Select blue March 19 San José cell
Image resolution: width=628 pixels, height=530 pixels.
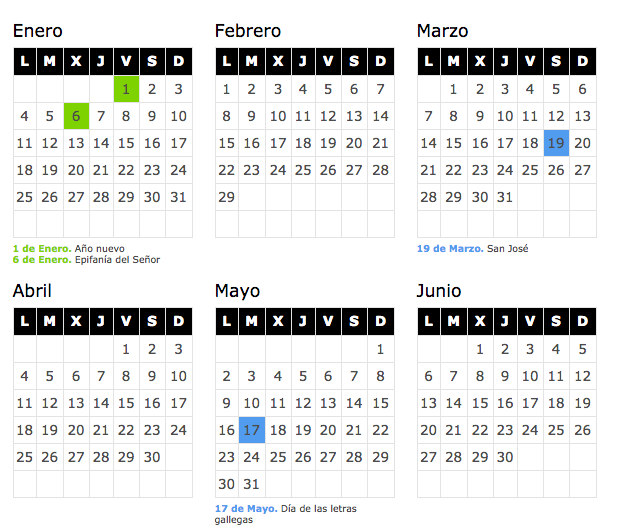[556, 143]
